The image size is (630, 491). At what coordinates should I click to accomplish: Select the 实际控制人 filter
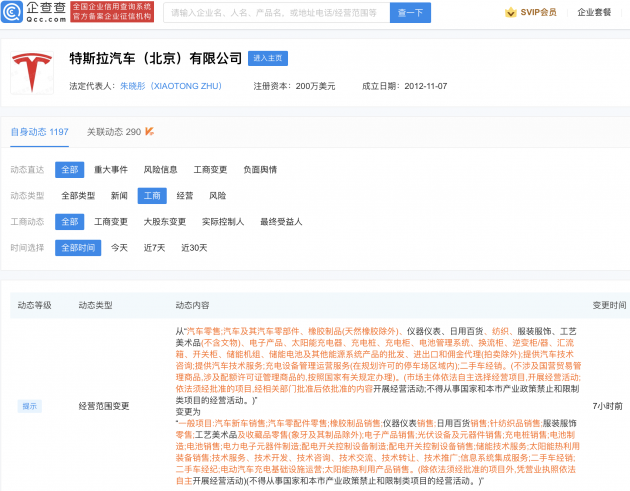coord(223,222)
